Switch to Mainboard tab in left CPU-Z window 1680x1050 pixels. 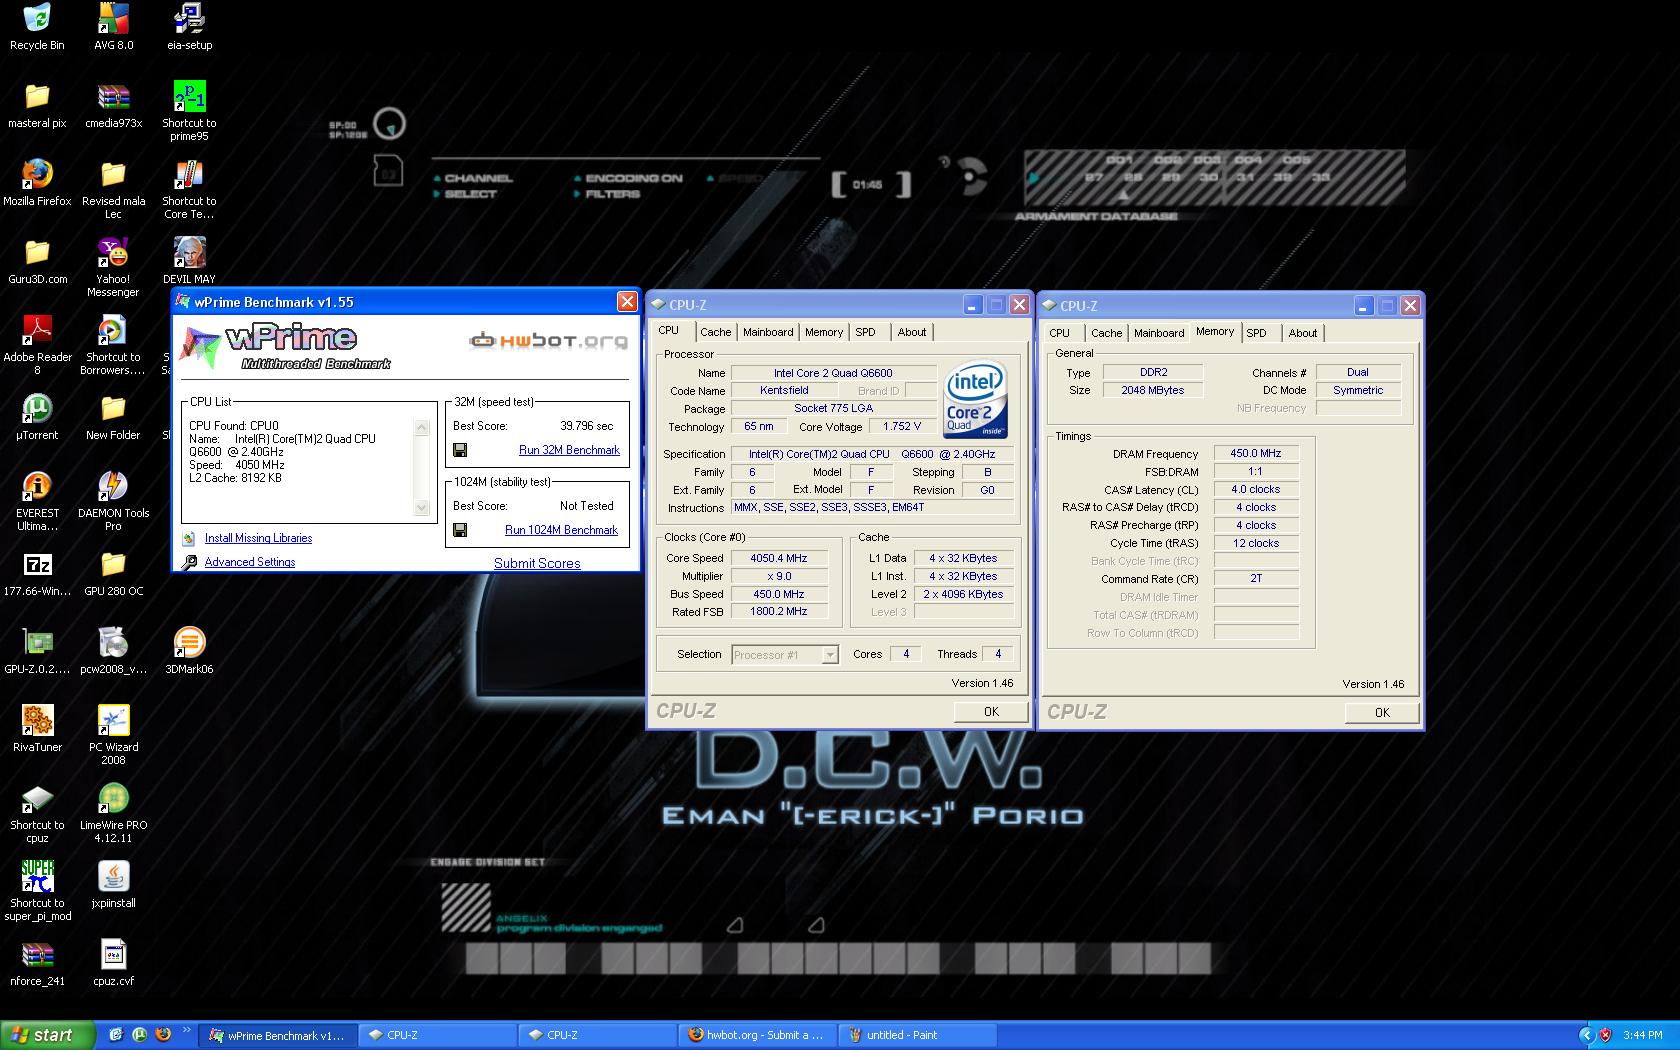pos(768,332)
